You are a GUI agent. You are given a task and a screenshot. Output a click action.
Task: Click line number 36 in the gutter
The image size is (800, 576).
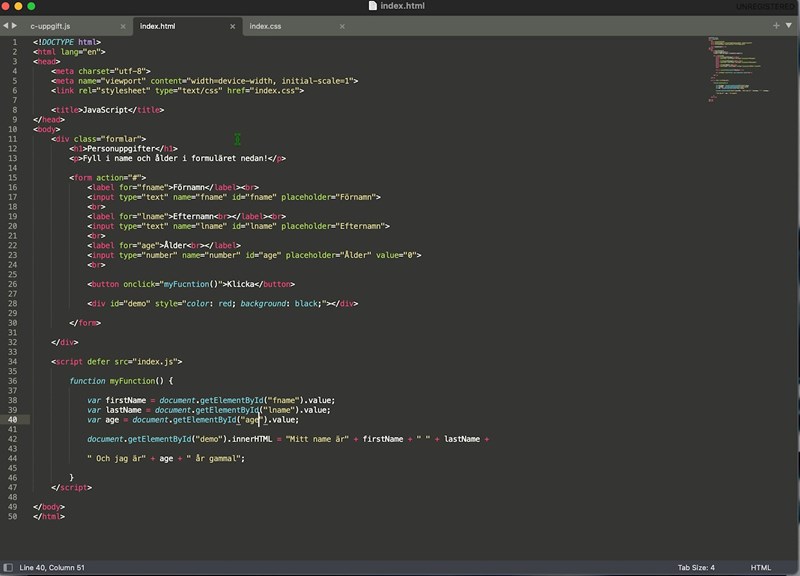(14, 381)
